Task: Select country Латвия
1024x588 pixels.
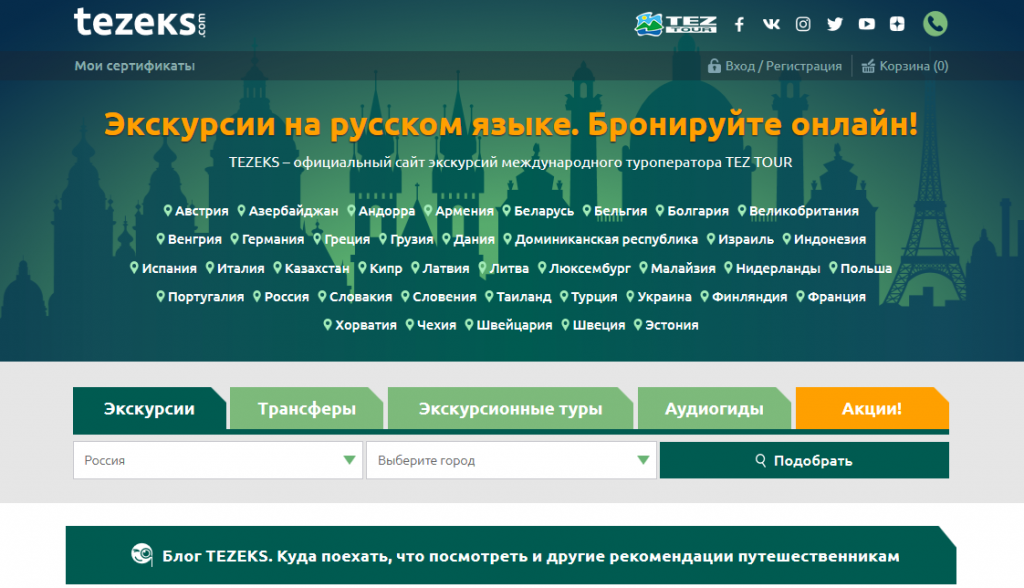Action: tap(445, 269)
